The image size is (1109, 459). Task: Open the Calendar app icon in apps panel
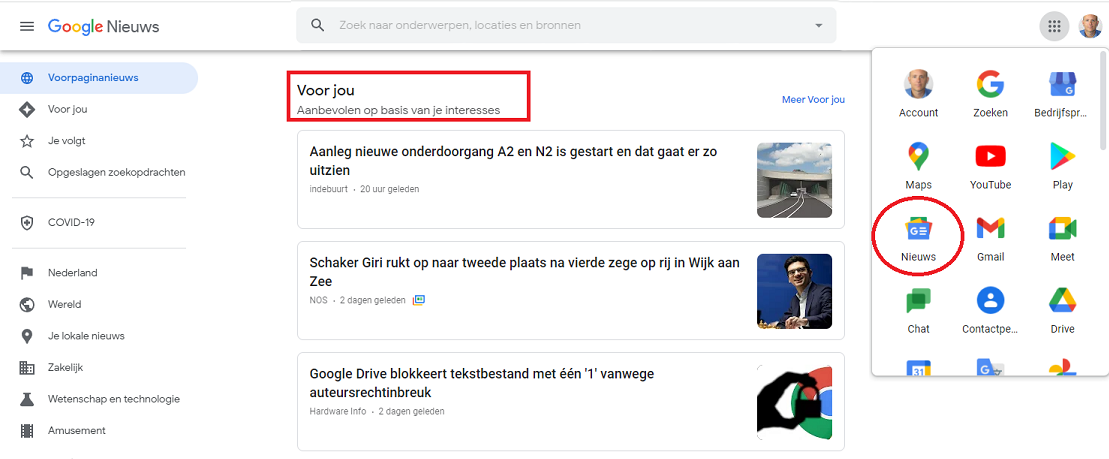pyautogui.click(x=918, y=367)
